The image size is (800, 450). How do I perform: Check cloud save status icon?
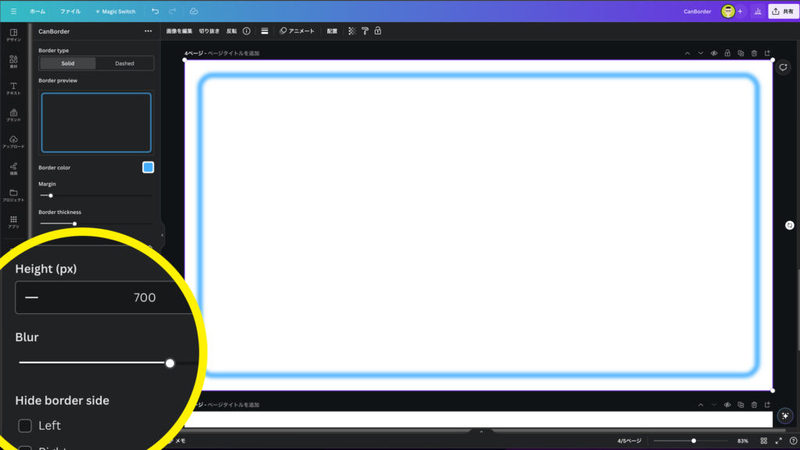point(194,11)
